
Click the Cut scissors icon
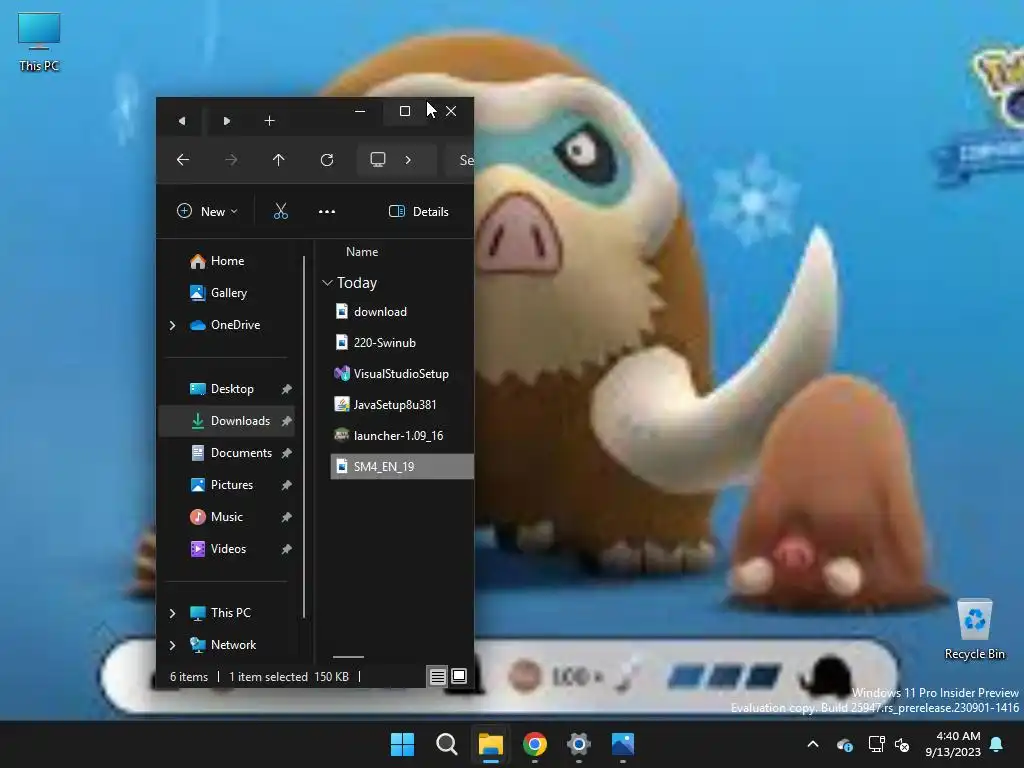(x=281, y=211)
